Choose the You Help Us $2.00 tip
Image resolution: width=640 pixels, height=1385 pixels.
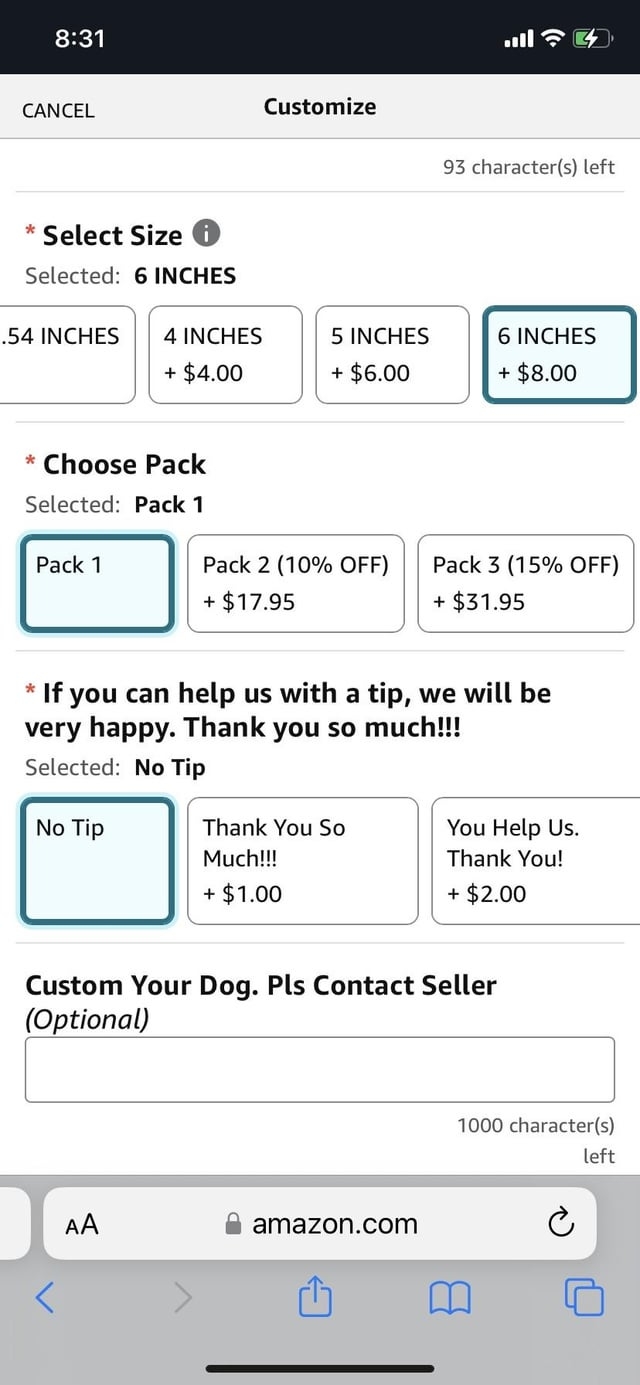tap(535, 860)
